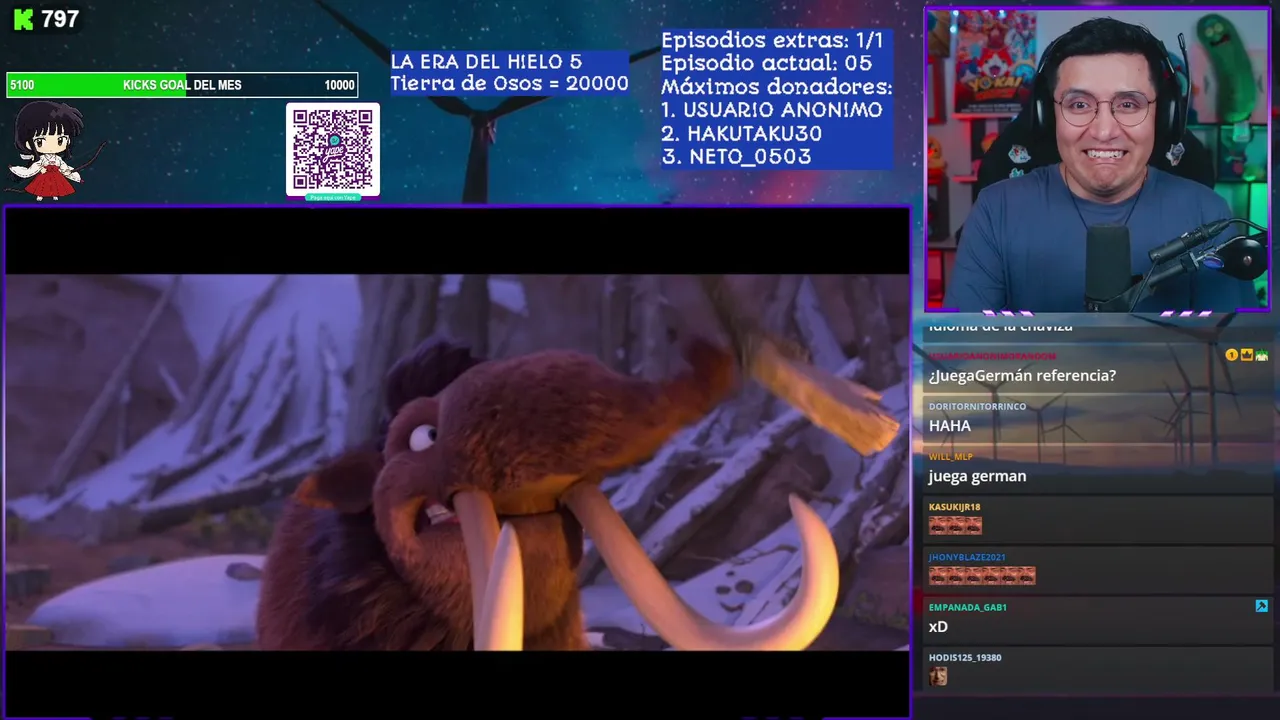Click the WILL_MLP username
Screen dimensions: 1280x720
[950, 457]
